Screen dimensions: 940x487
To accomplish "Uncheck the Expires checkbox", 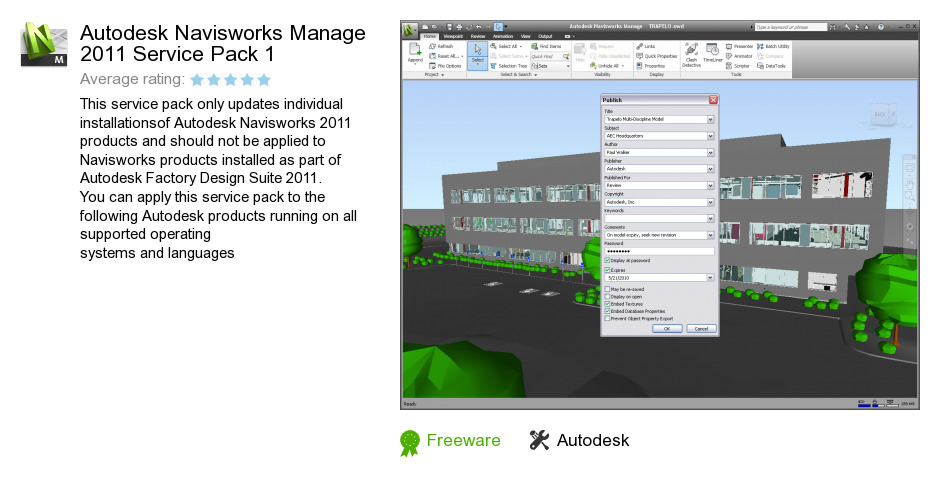I will (x=607, y=270).
